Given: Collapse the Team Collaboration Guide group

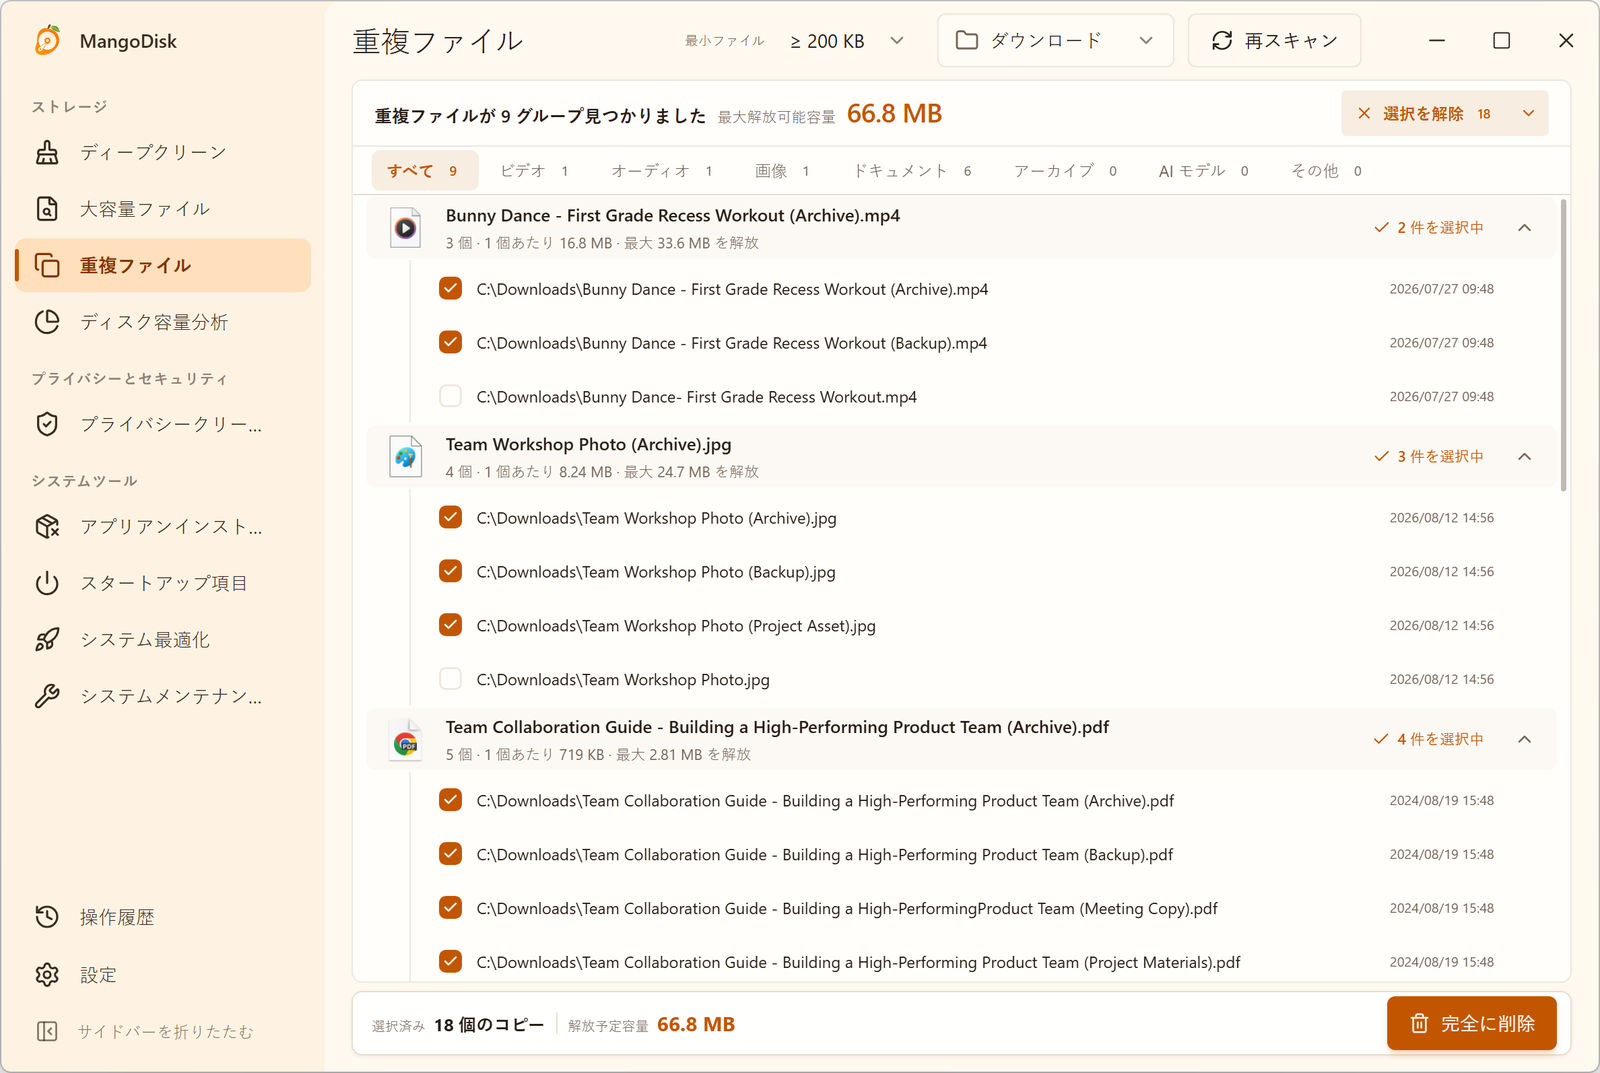Looking at the screenshot, I should (x=1525, y=740).
